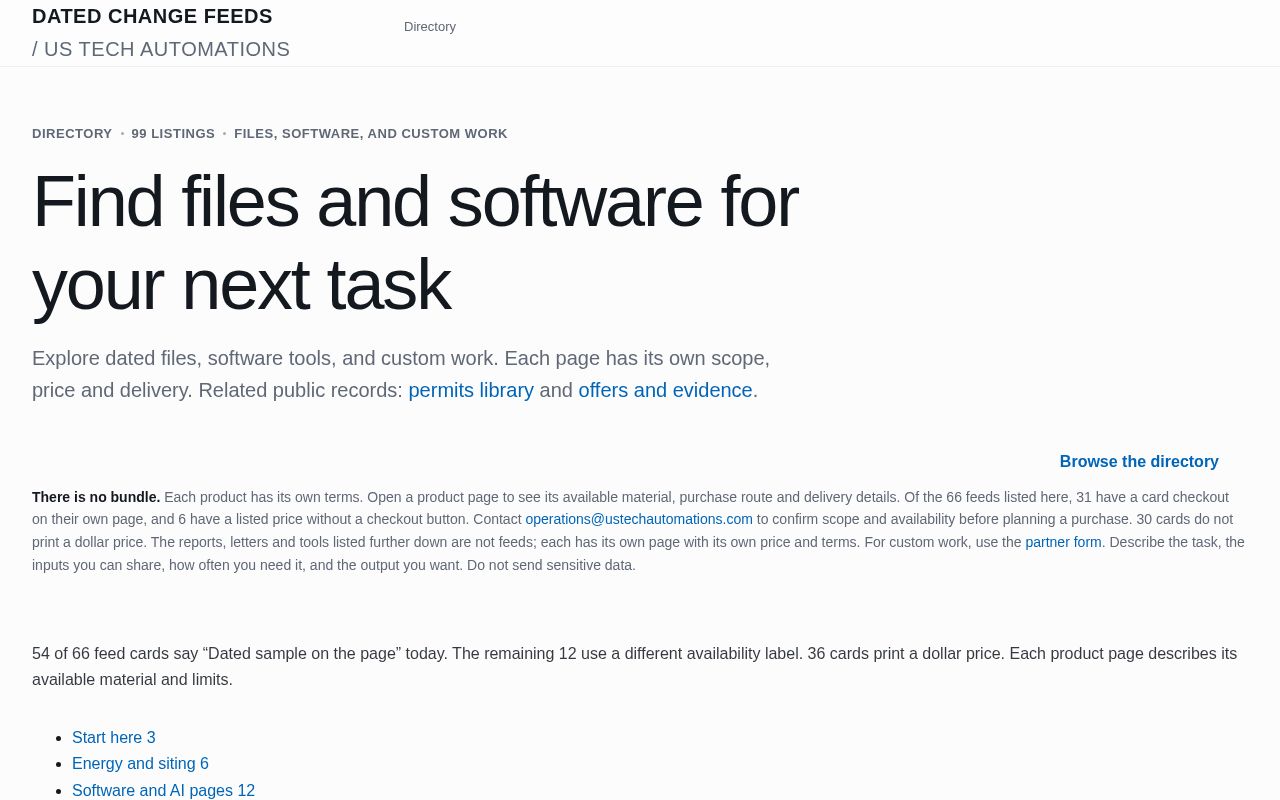
Task: Go to DATED CHANGE FEEDS home
Action: (x=152, y=16)
